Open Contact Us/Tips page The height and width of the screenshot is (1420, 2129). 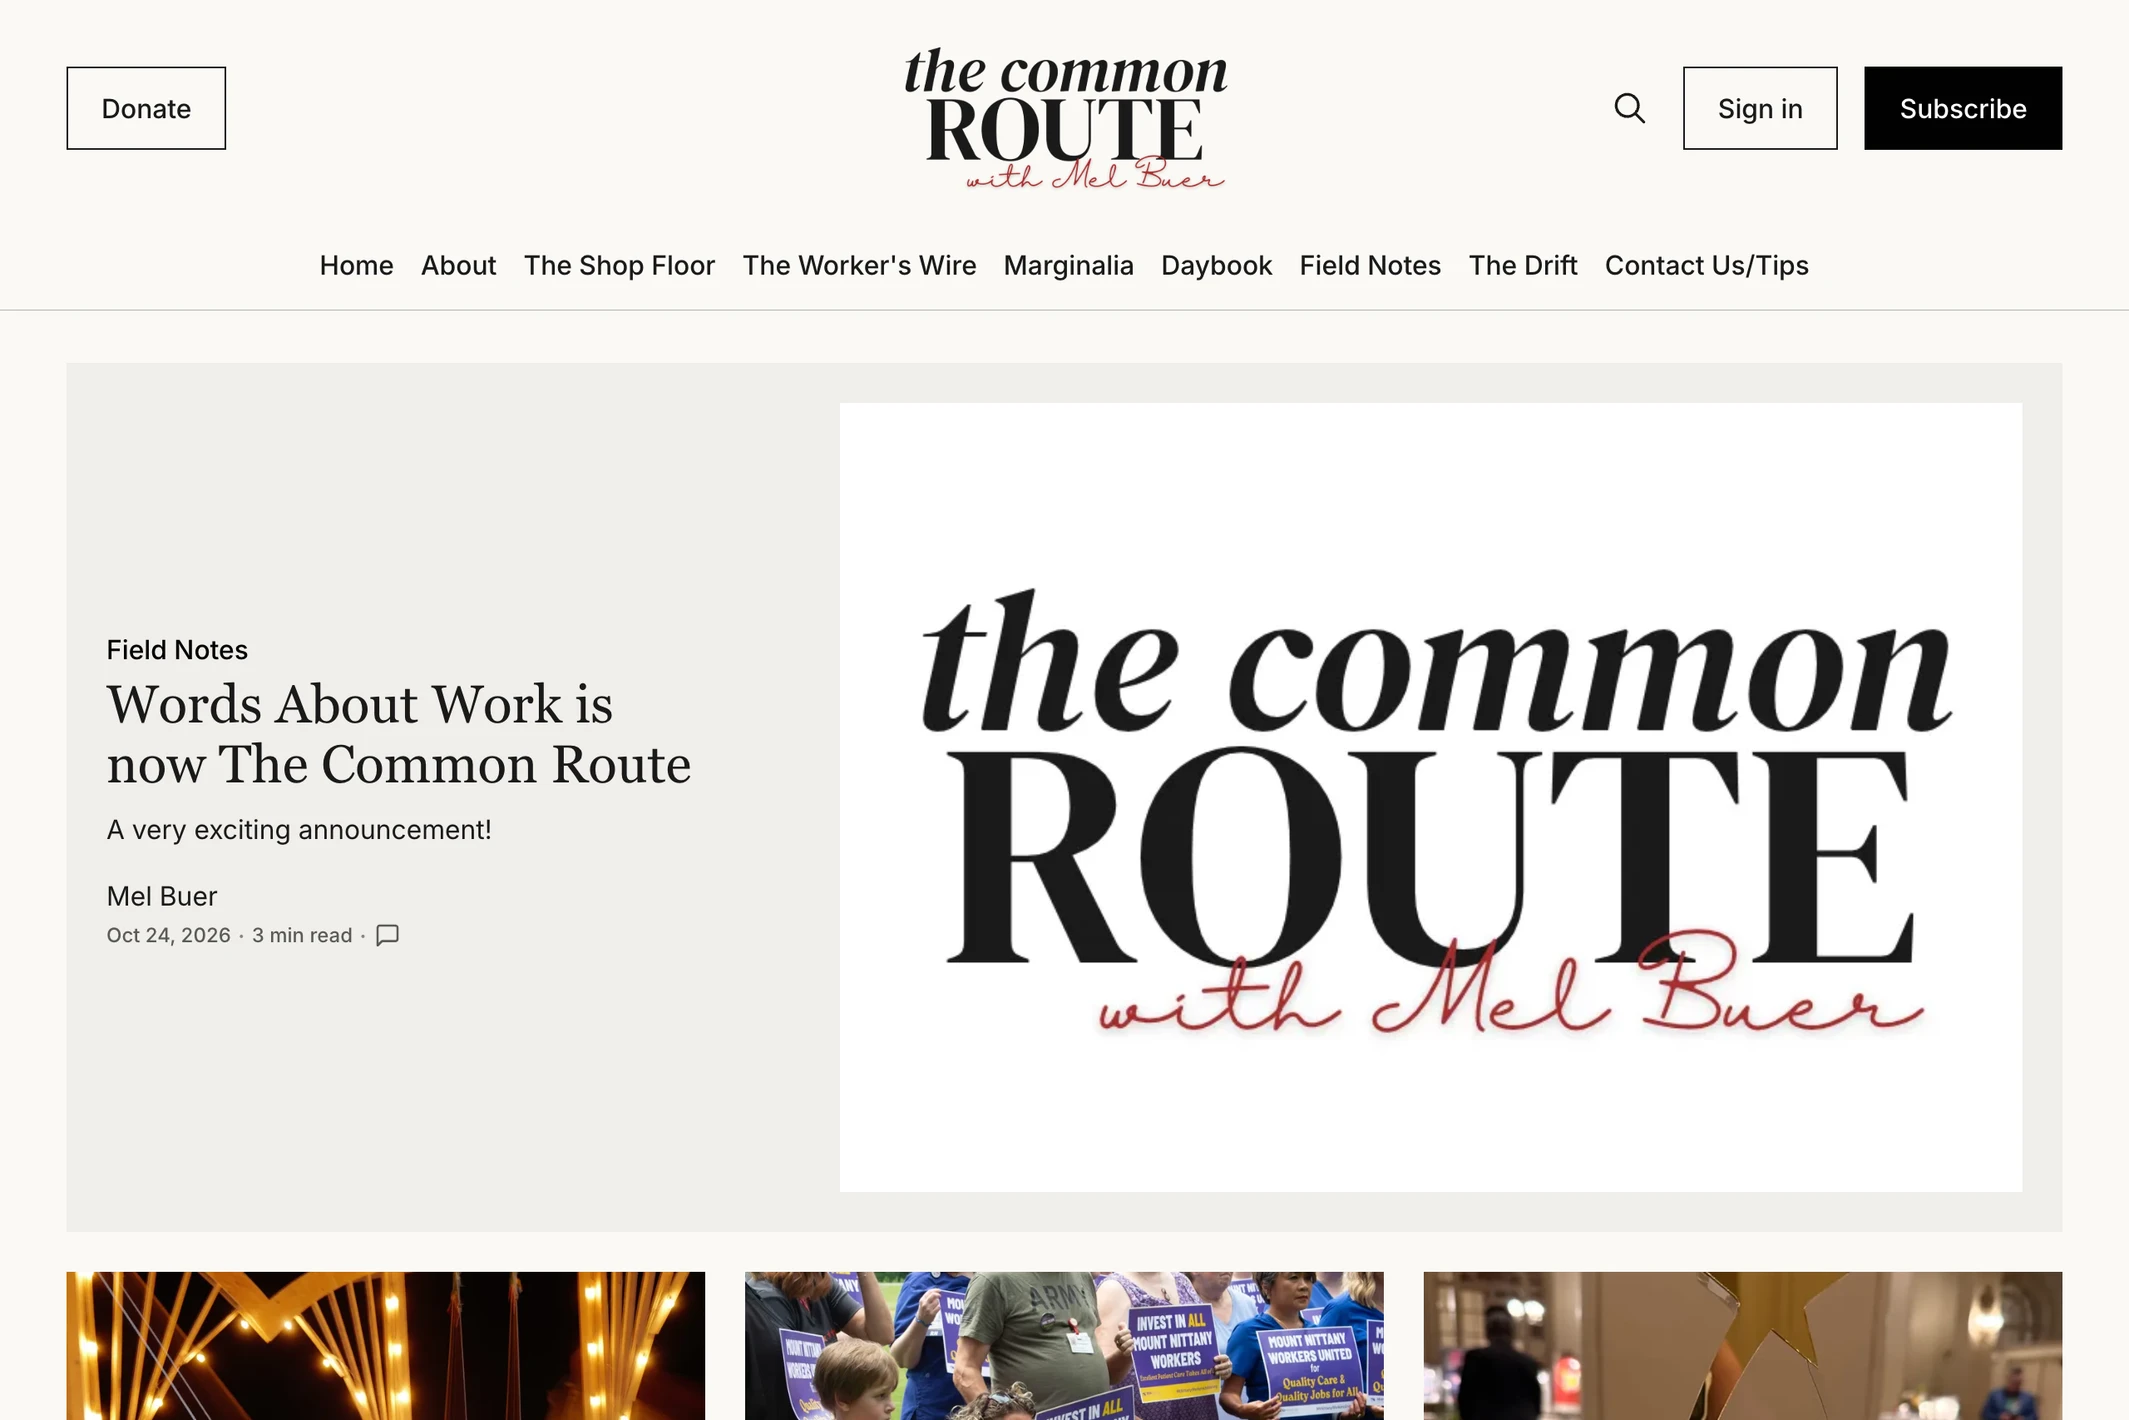coord(1706,265)
